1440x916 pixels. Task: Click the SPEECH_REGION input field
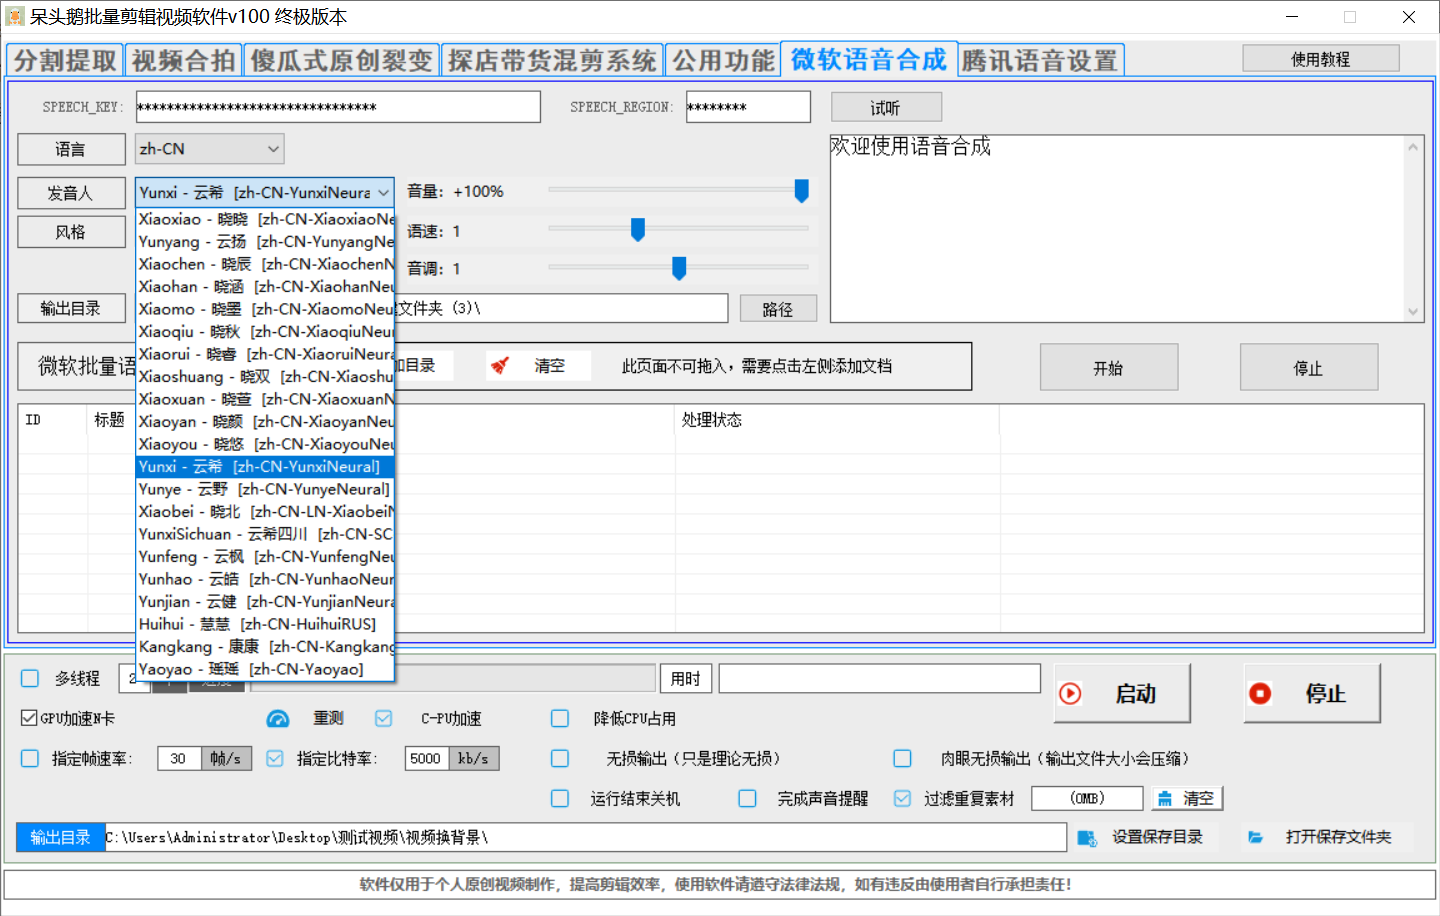point(748,107)
